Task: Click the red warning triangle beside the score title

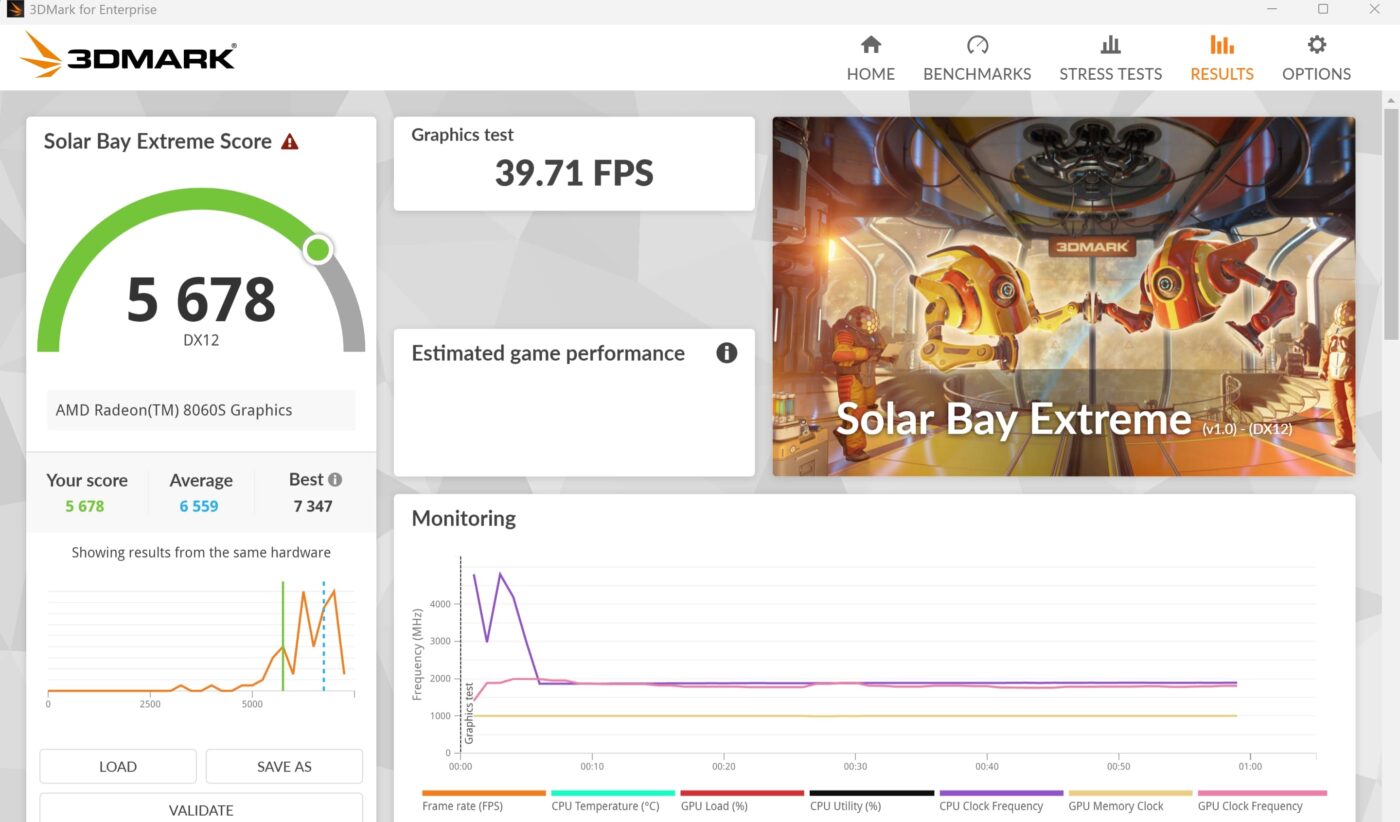Action: click(x=290, y=142)
